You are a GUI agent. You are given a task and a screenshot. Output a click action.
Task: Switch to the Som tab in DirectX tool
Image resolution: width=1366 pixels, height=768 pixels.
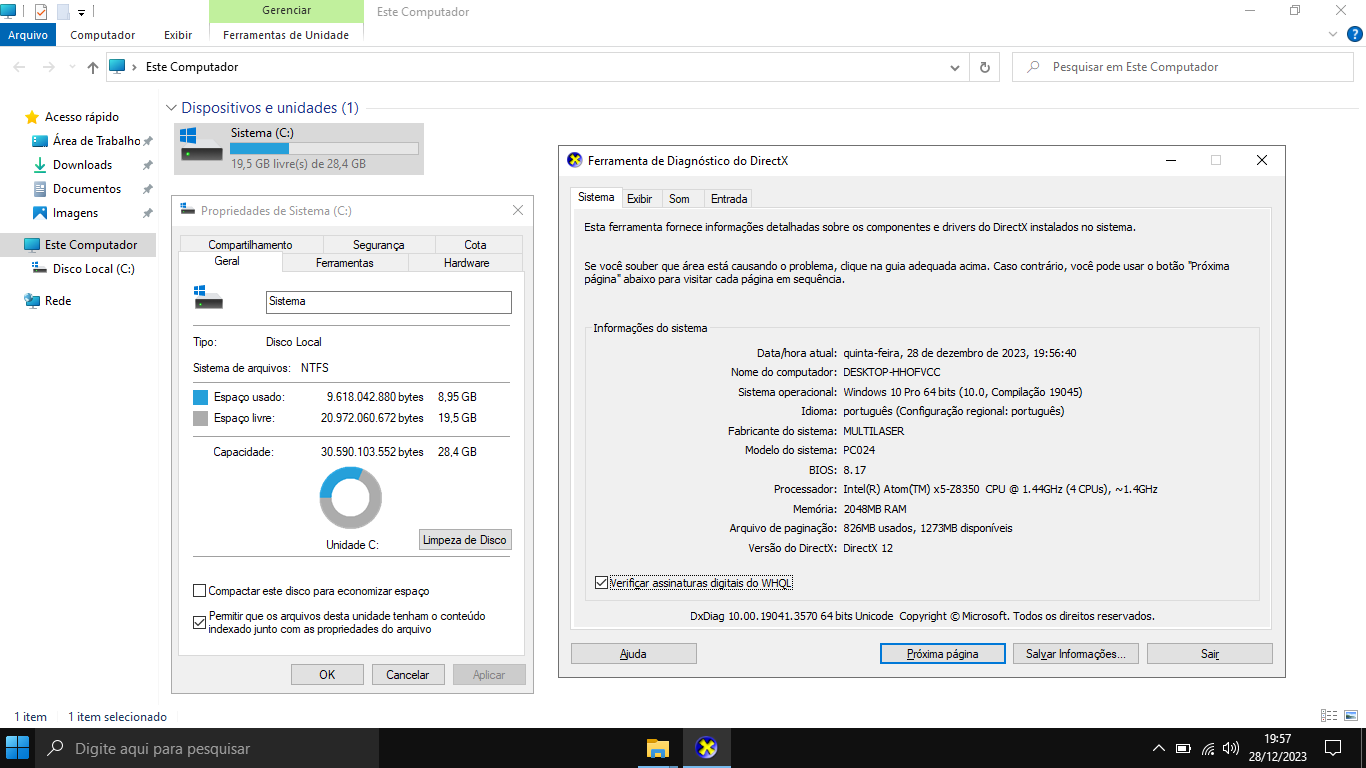click(680, 198)
